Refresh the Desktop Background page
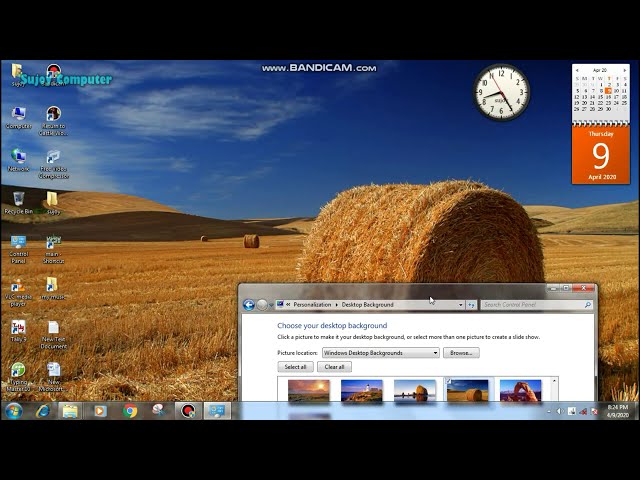Screen dimensions: 640x480 click(x=471, y=305)
